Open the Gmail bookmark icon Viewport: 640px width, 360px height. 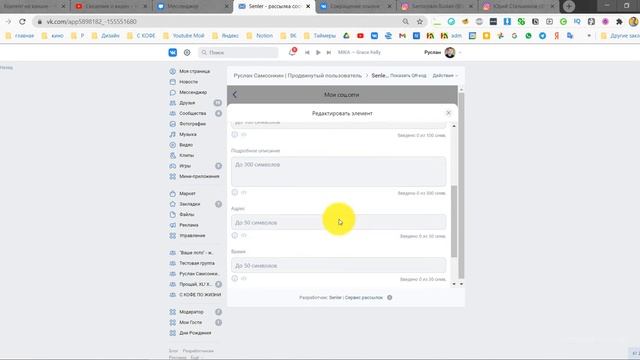point(402,36)
